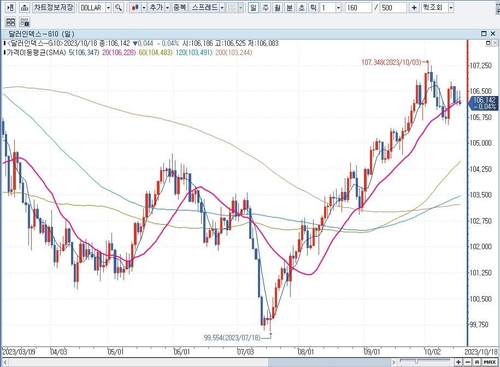Click the 가격이동평균(SMA) indicator label
The image size is (500, 367).
tap(36, 52)
